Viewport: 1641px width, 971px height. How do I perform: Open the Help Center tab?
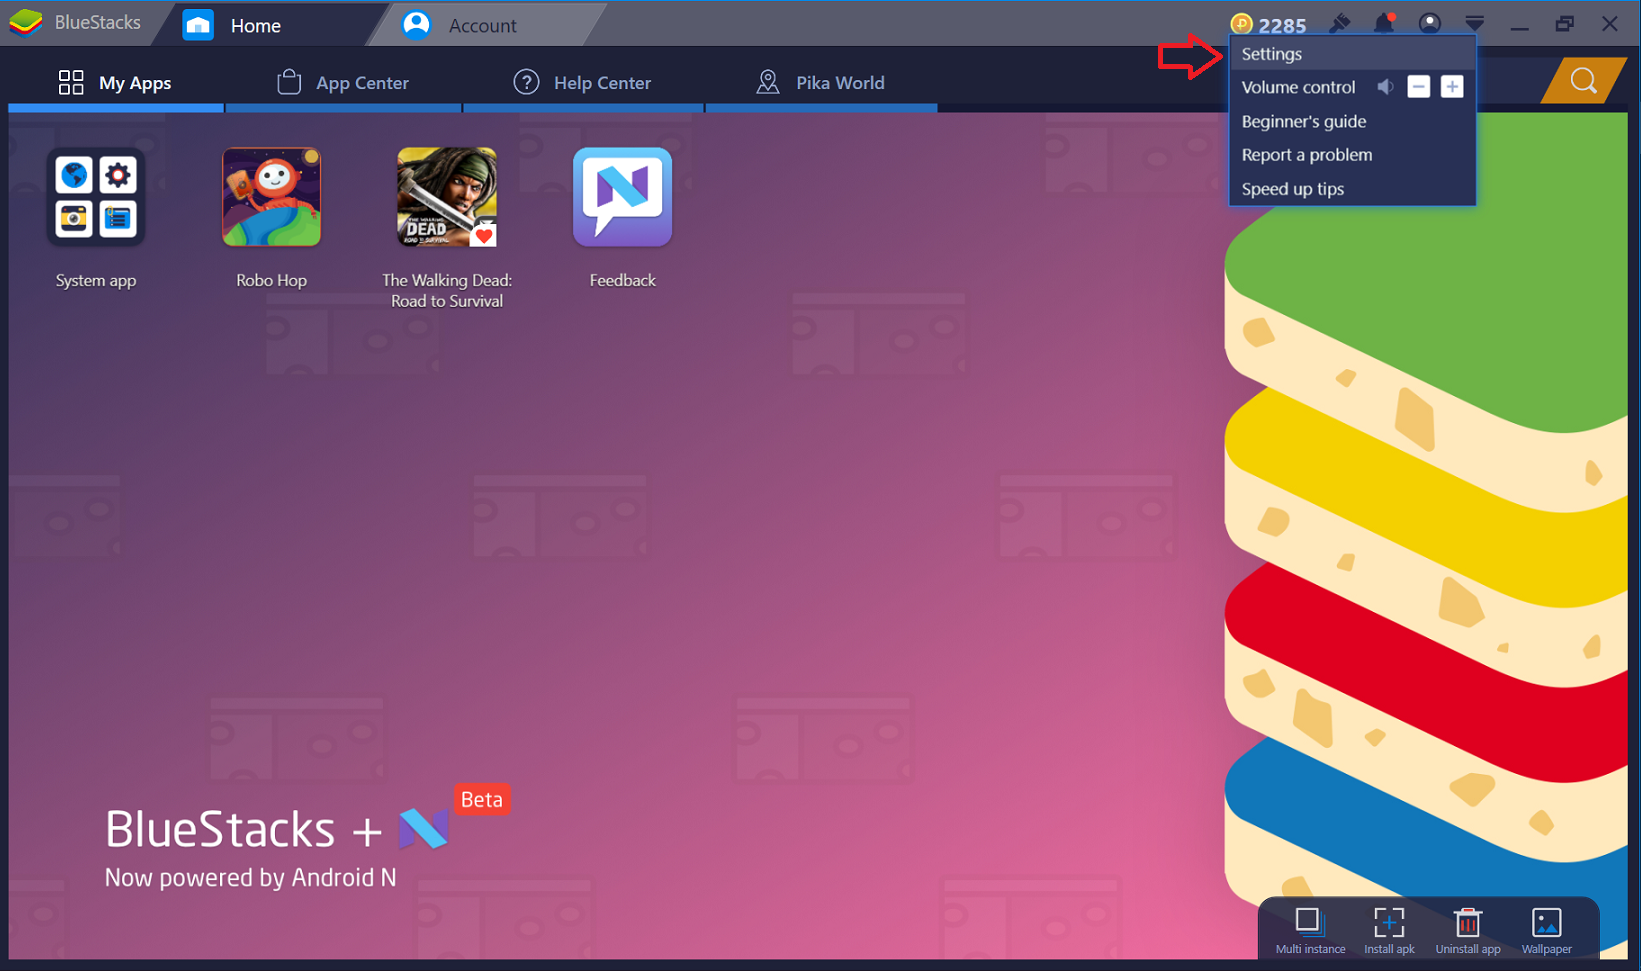[x=583, y=83]
